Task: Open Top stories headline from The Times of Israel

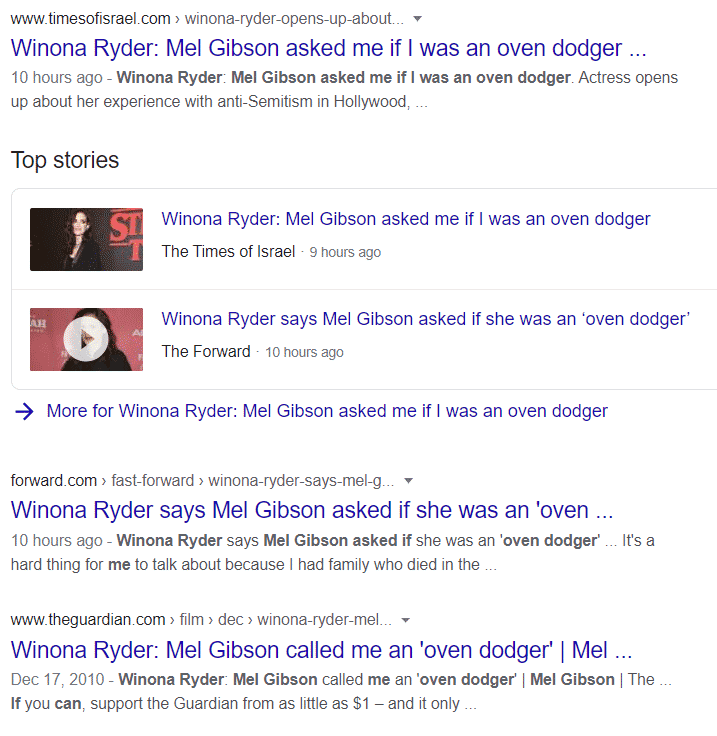Action: click(x=406, y=219)
